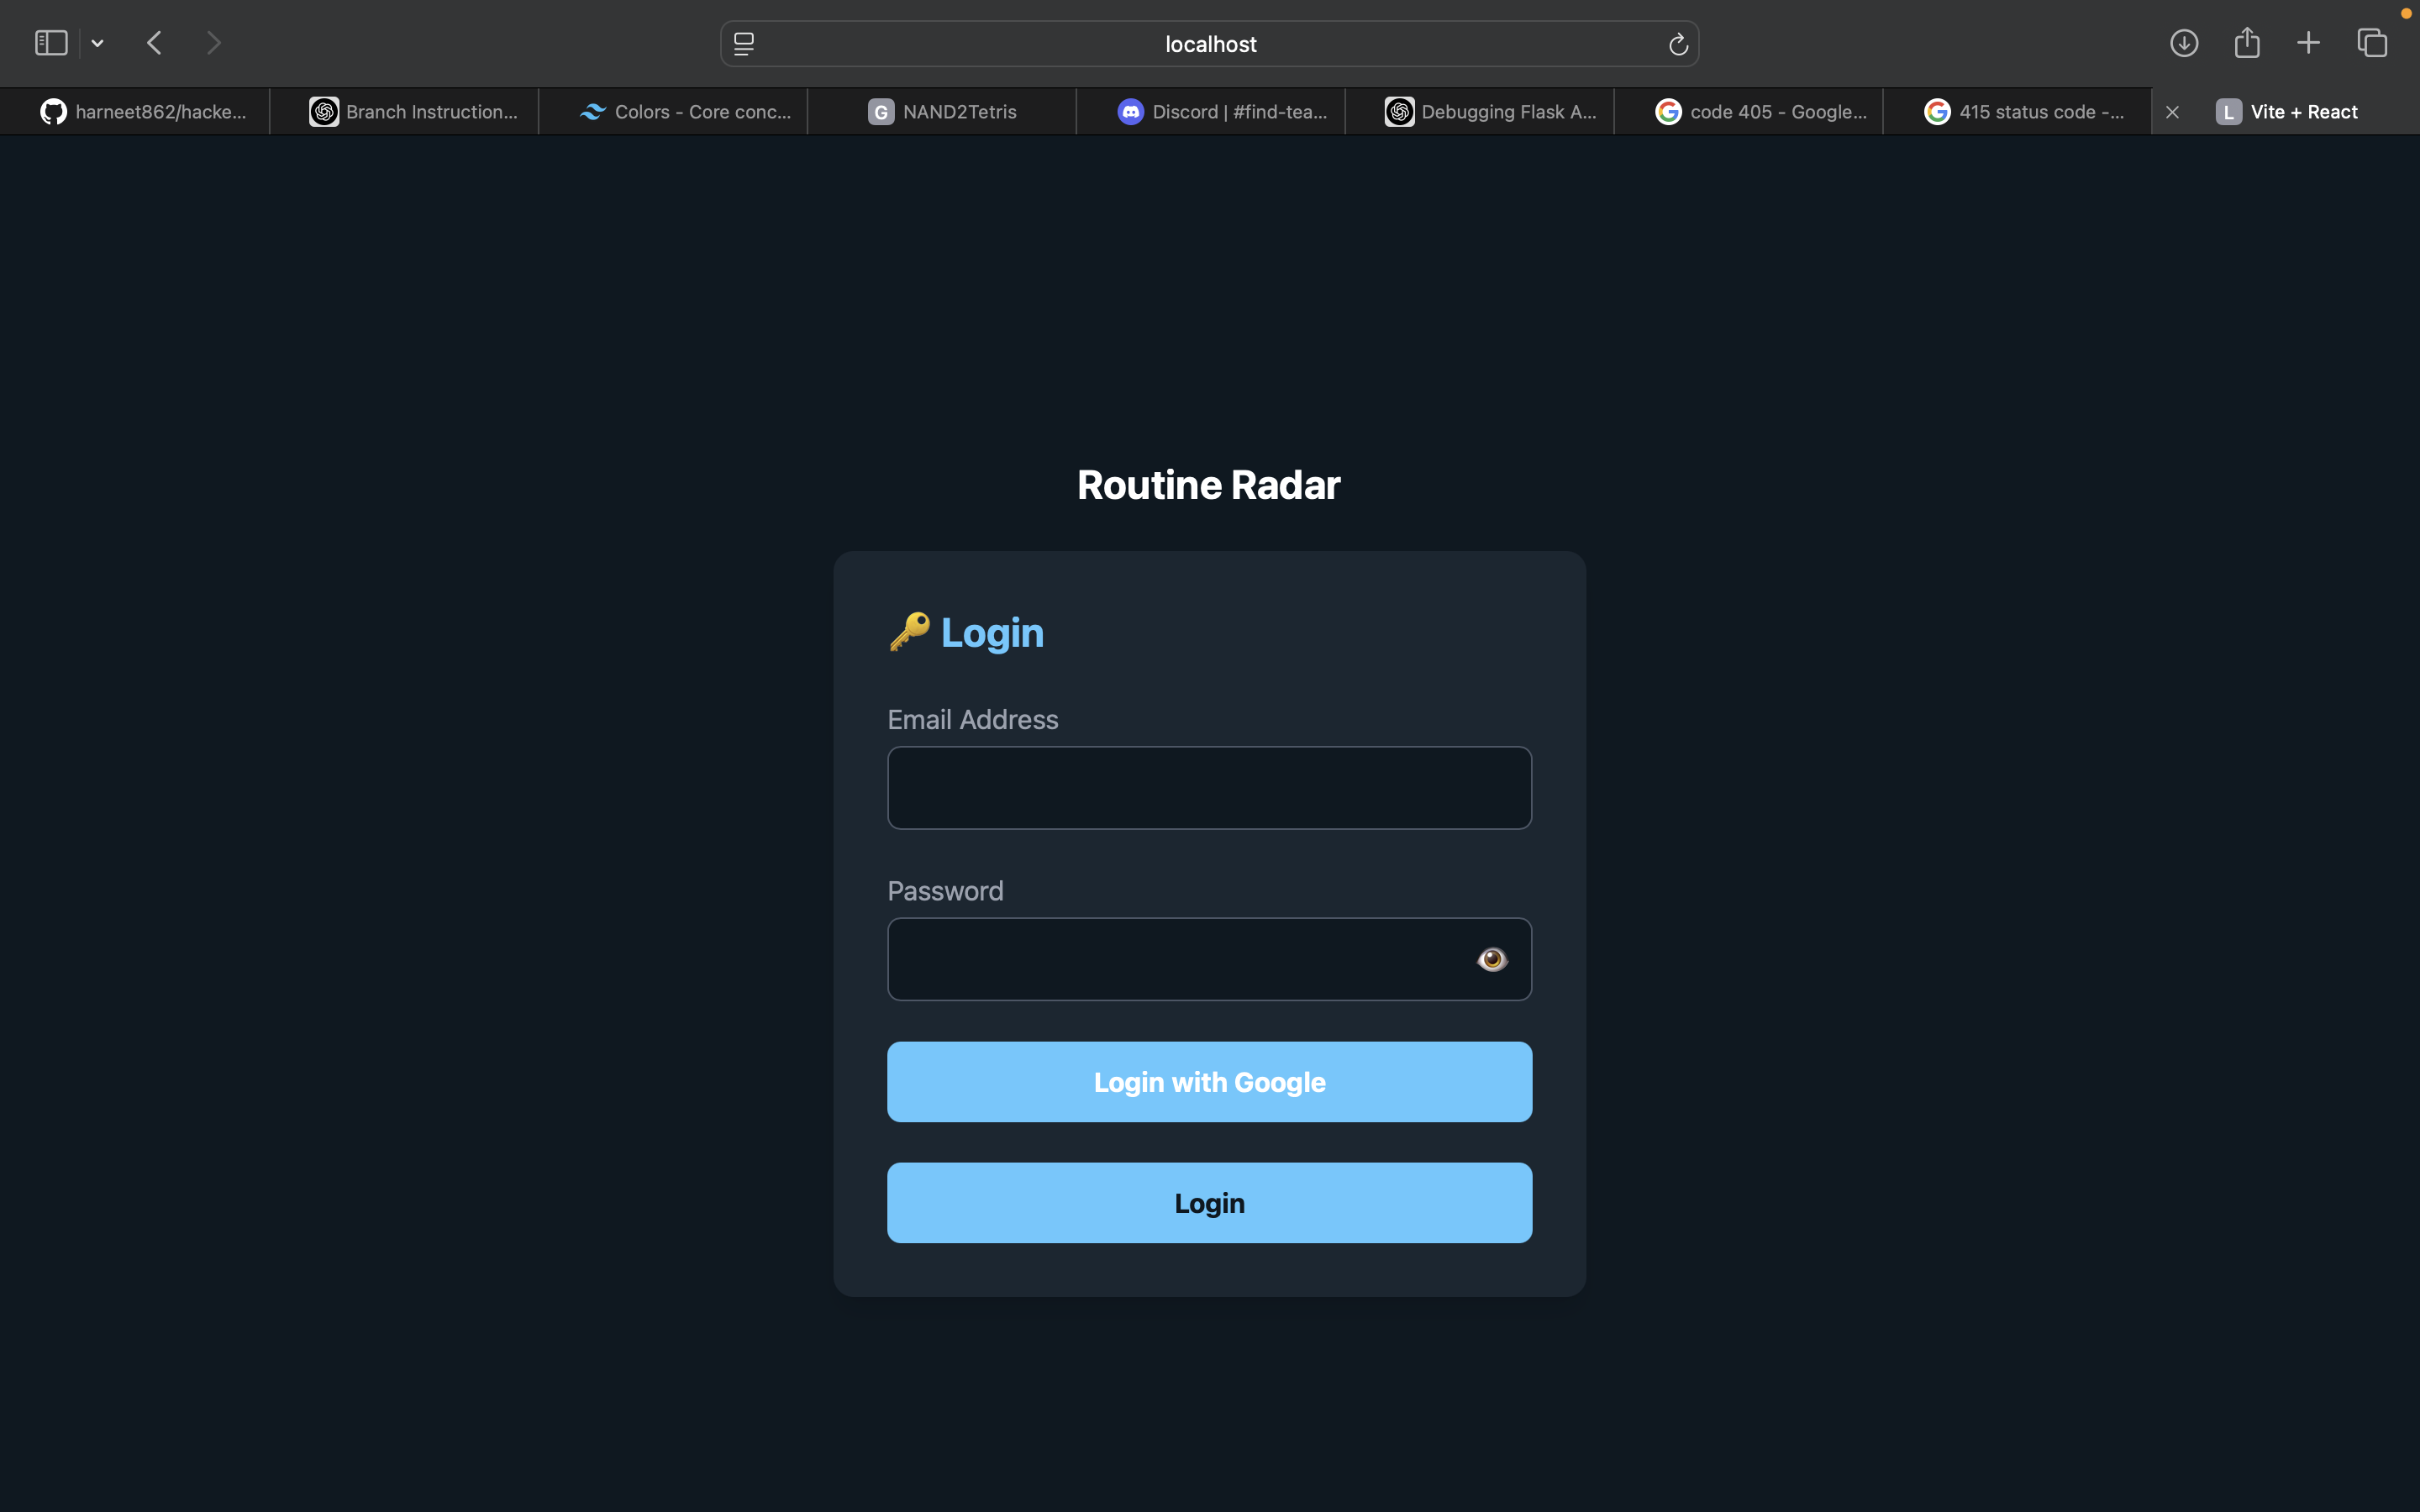This screenshot has height=1512, width=2420.
Task: Click the localhost address bar
Action: pos(1209,44)
